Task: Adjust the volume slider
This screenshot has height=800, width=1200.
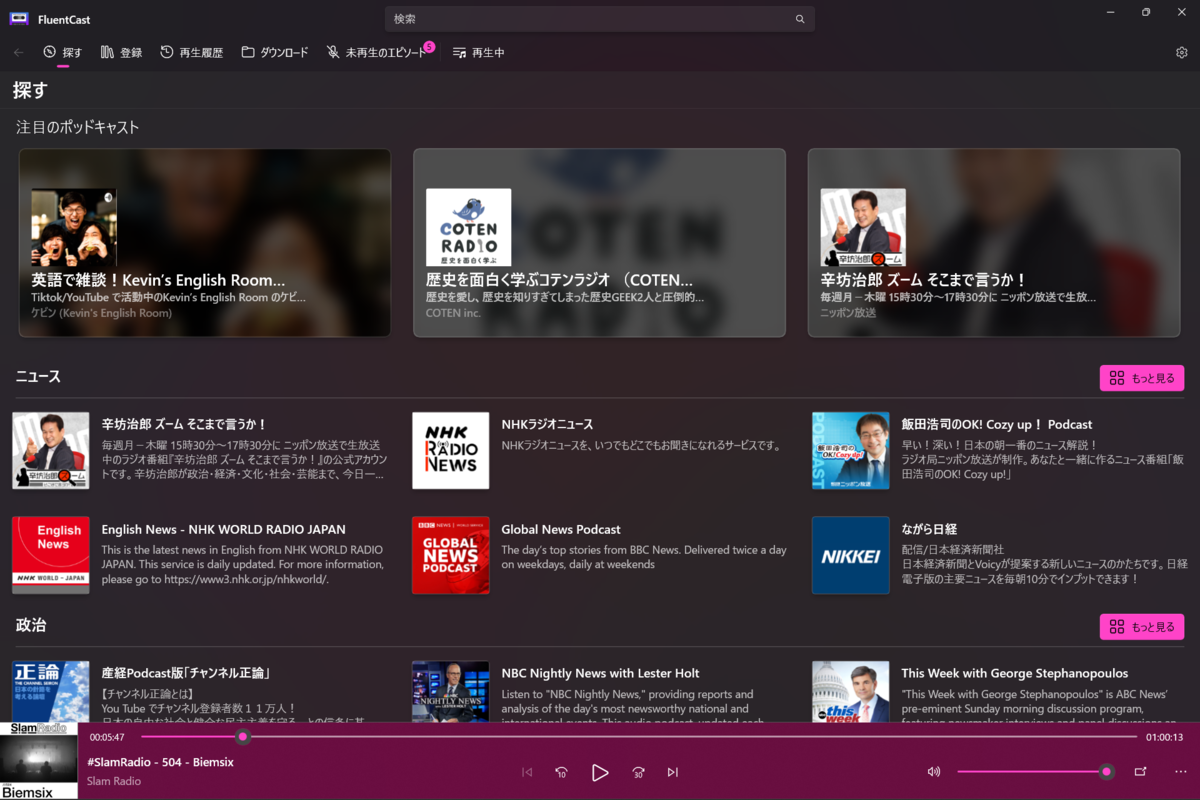Action: [x=1035, y=772]
